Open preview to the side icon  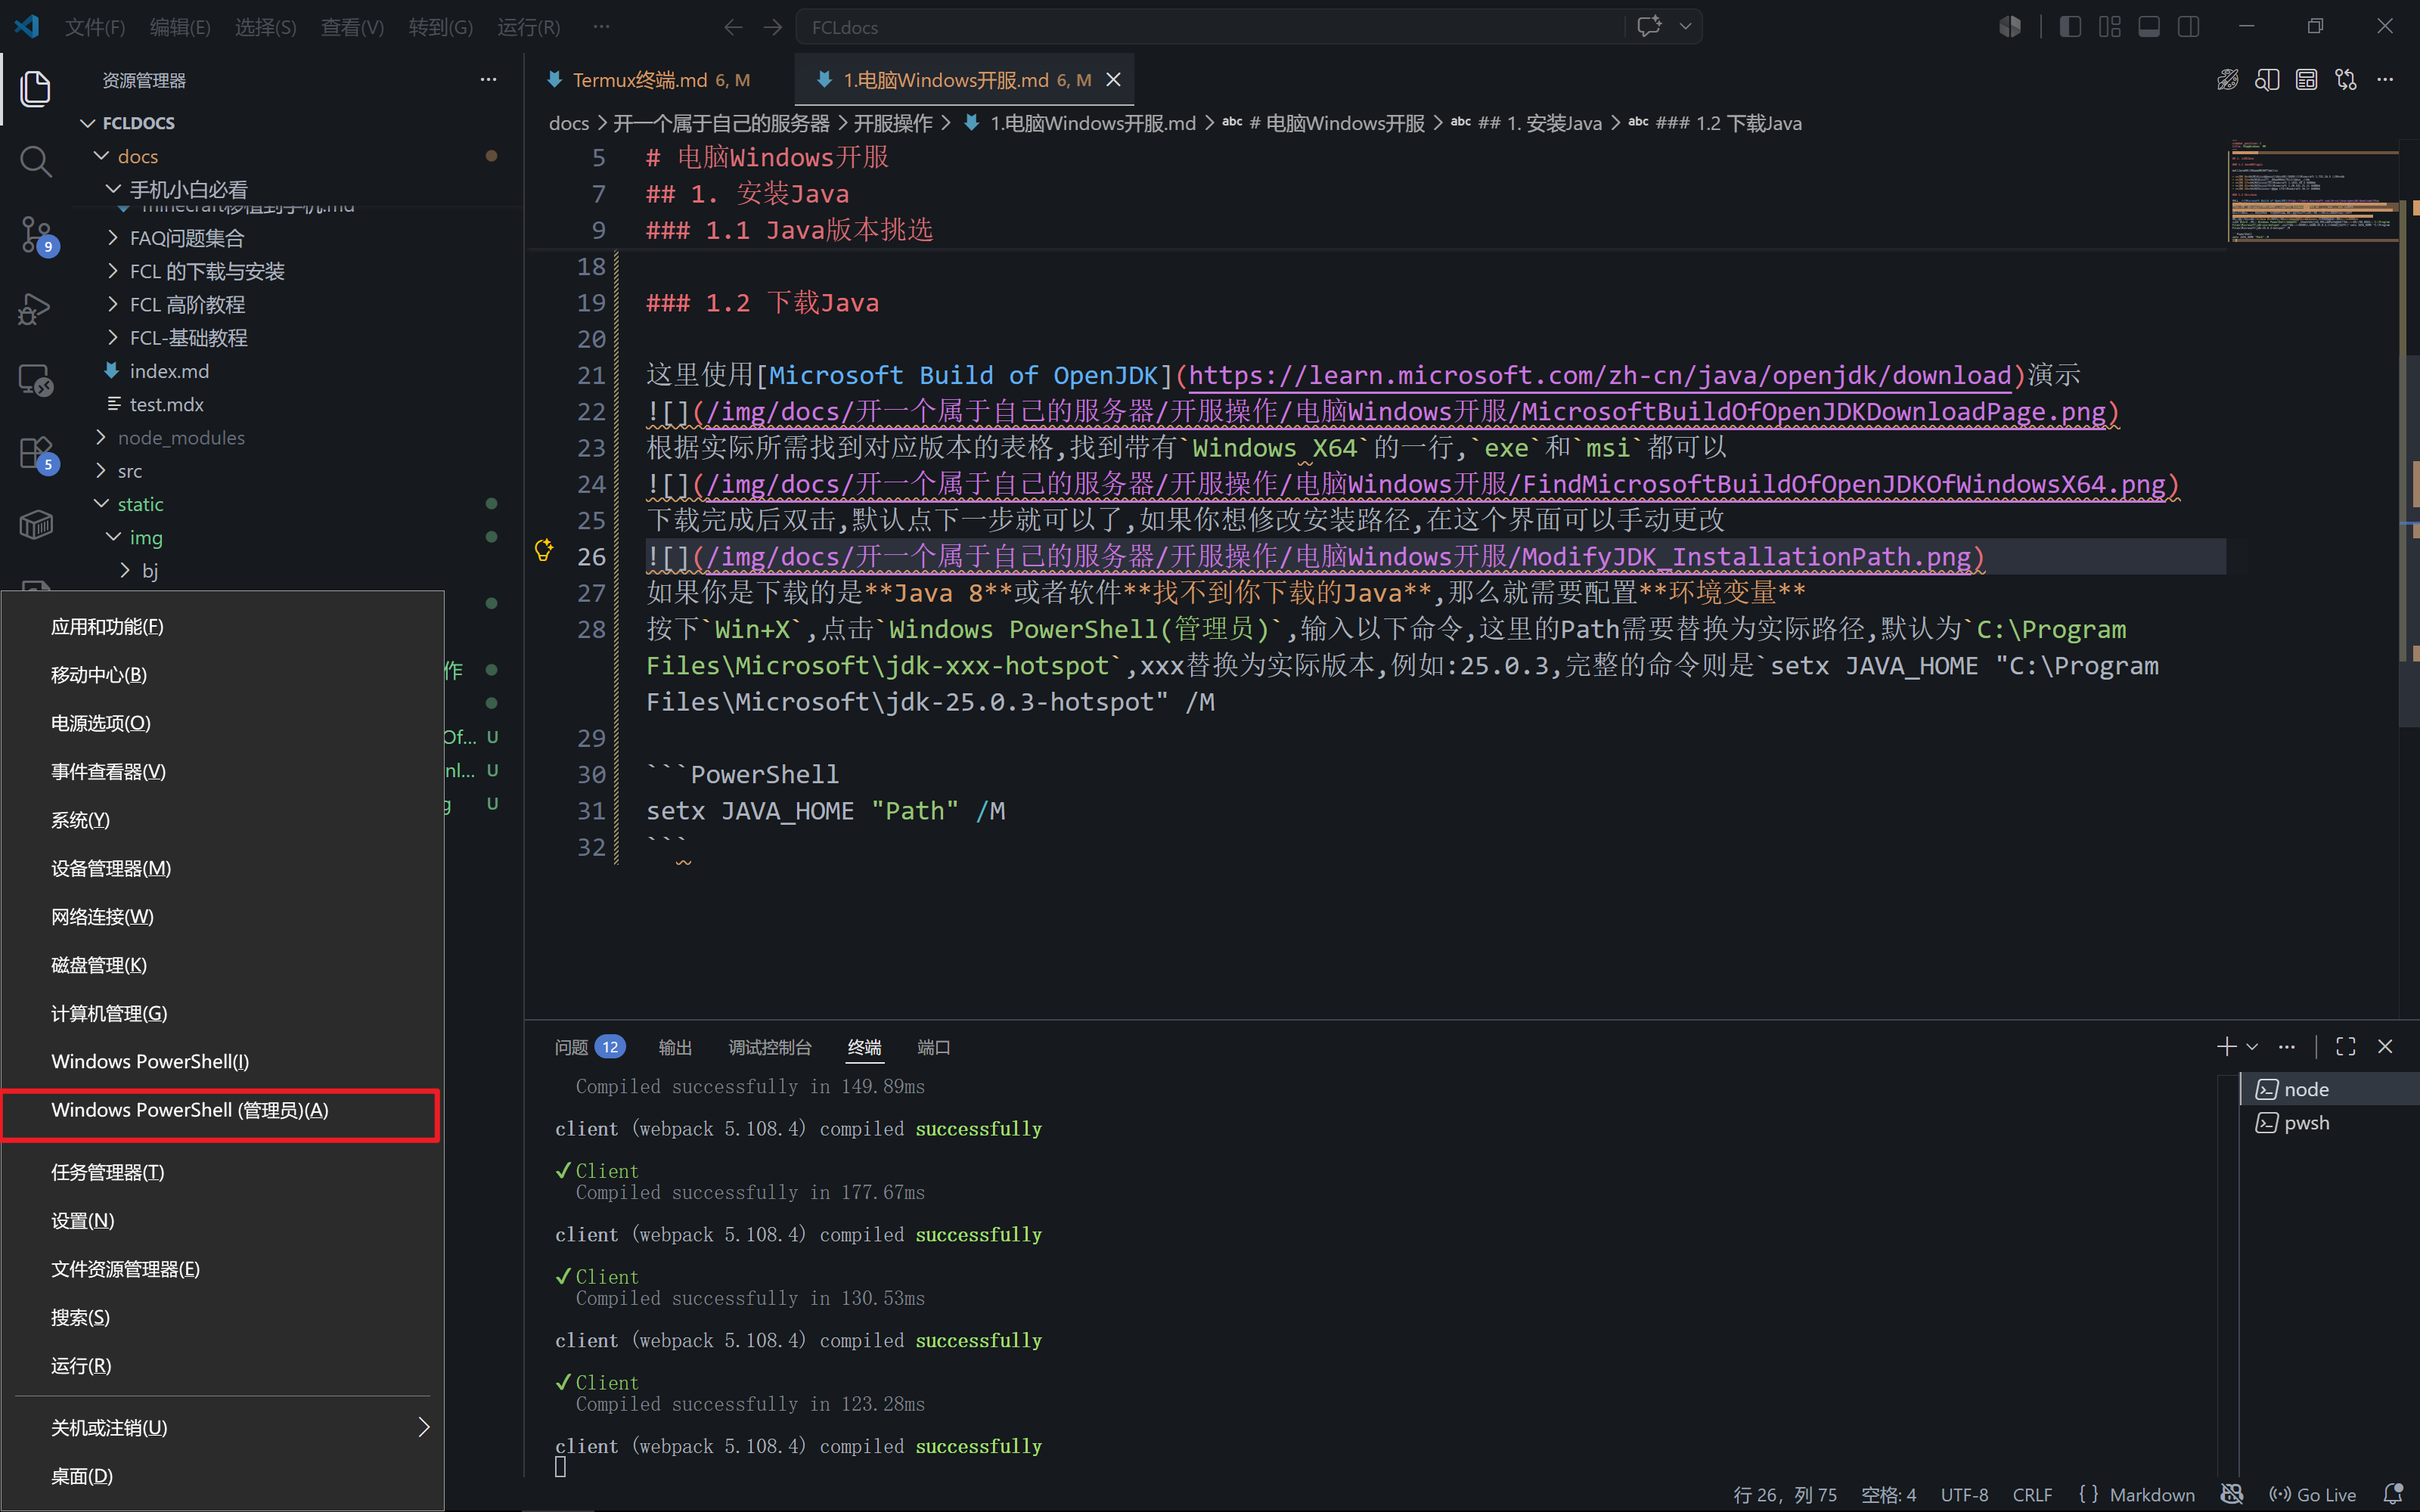(x=2267, y=80)
